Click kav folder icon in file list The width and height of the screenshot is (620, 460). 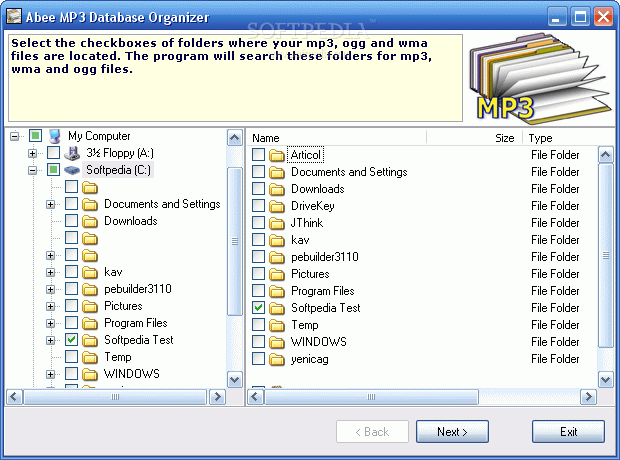pyautogui.click(x=277, y=240)
